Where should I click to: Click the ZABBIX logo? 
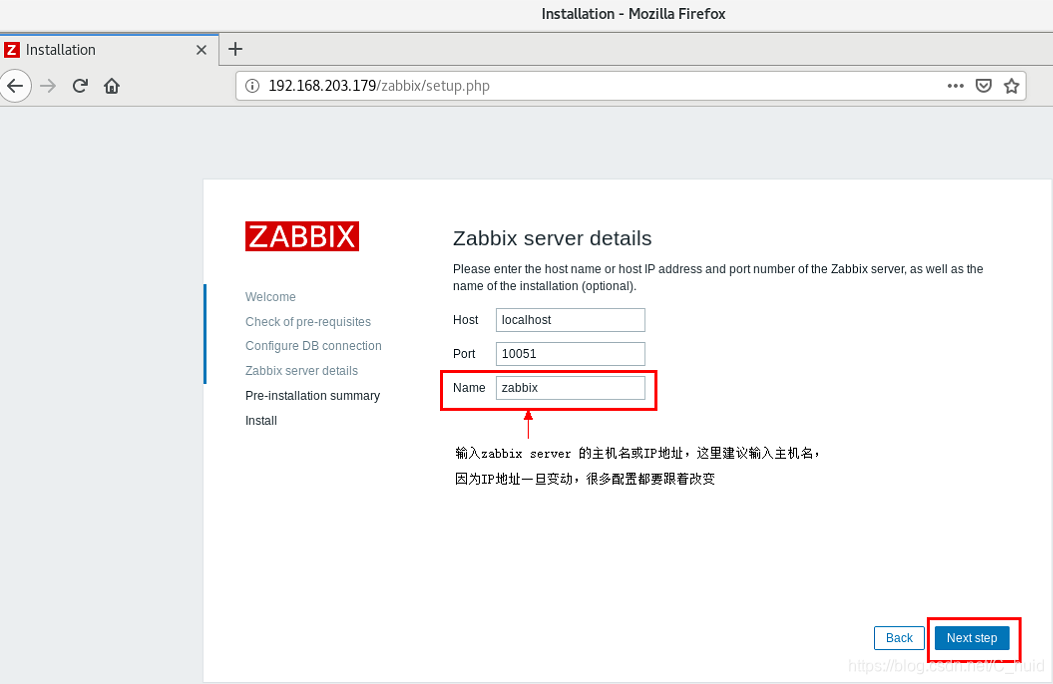(302, 236)
